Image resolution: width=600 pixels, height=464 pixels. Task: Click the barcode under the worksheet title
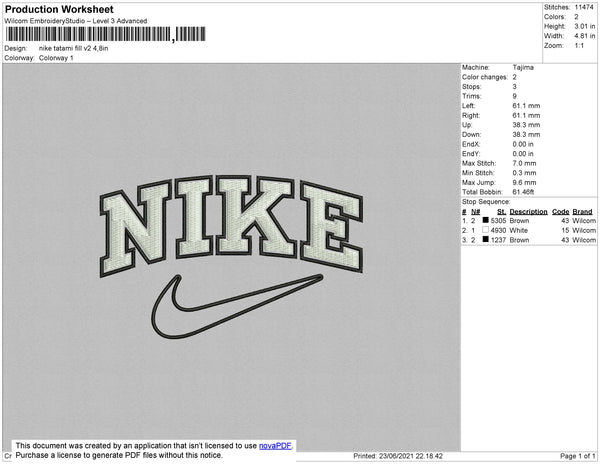pyautogui.click(x=106, y=34)
